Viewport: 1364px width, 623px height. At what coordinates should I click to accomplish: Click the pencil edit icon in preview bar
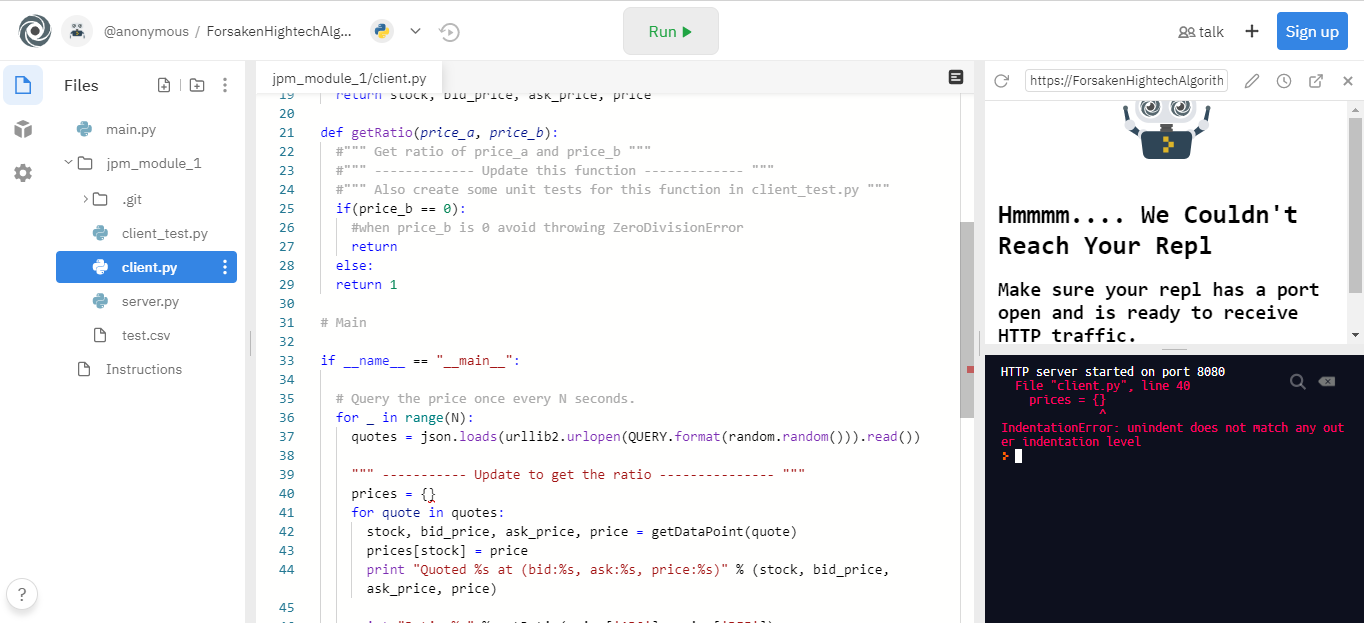[x=1252, y=81]
